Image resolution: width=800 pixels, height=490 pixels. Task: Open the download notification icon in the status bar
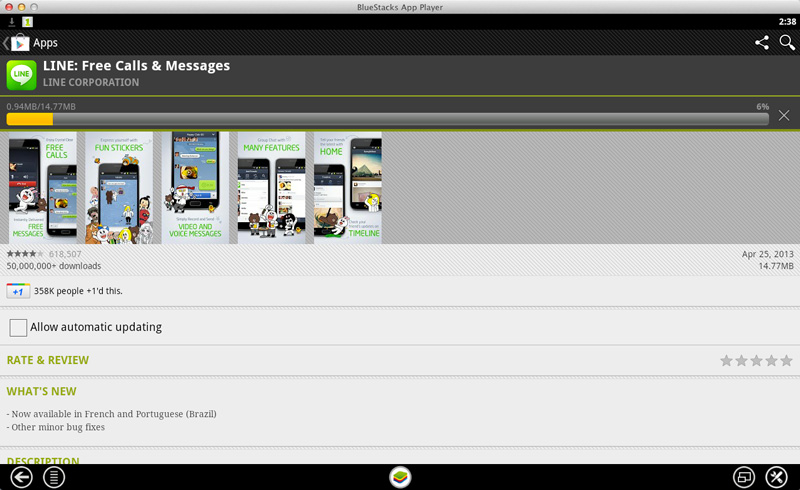(x=12, y=21)
